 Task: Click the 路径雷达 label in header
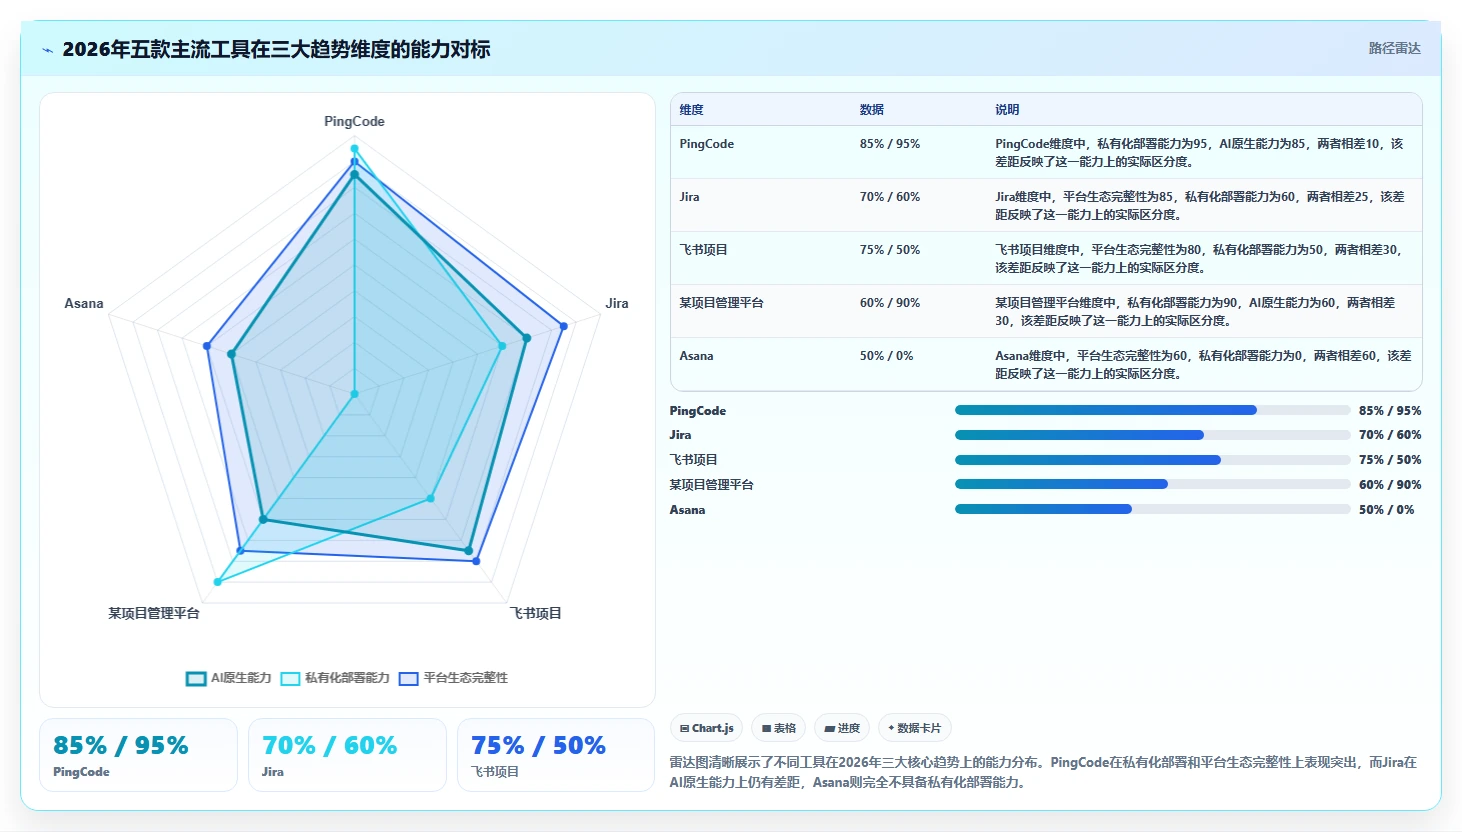[x=1394, y=48]
